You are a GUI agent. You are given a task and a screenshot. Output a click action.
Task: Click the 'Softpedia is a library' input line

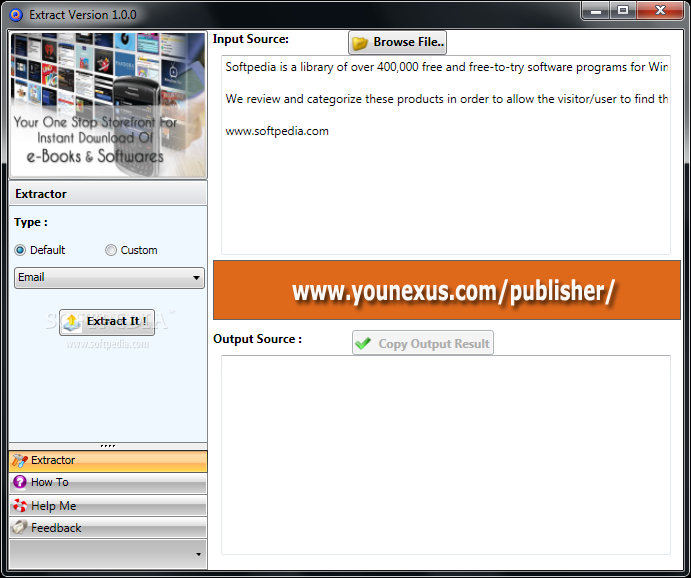point(446,67)
